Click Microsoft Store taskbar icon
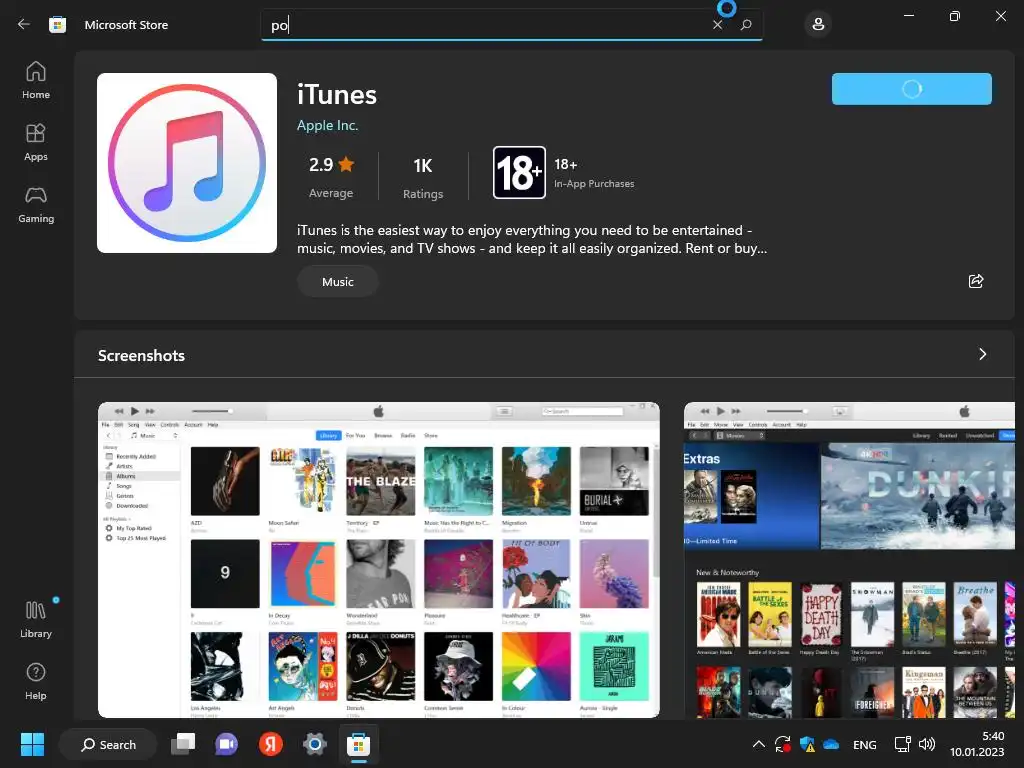 click(359, 744)
